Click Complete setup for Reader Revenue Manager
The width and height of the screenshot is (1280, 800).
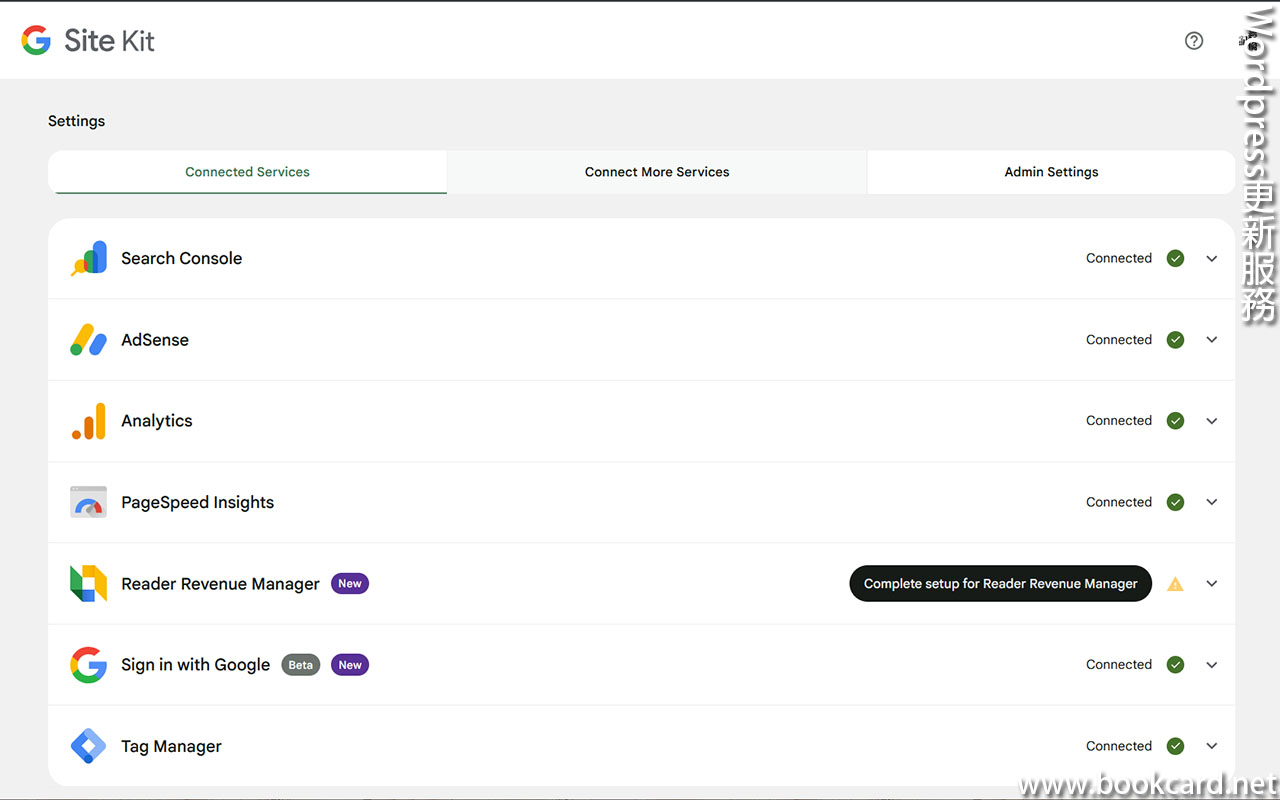point(1000,583)
